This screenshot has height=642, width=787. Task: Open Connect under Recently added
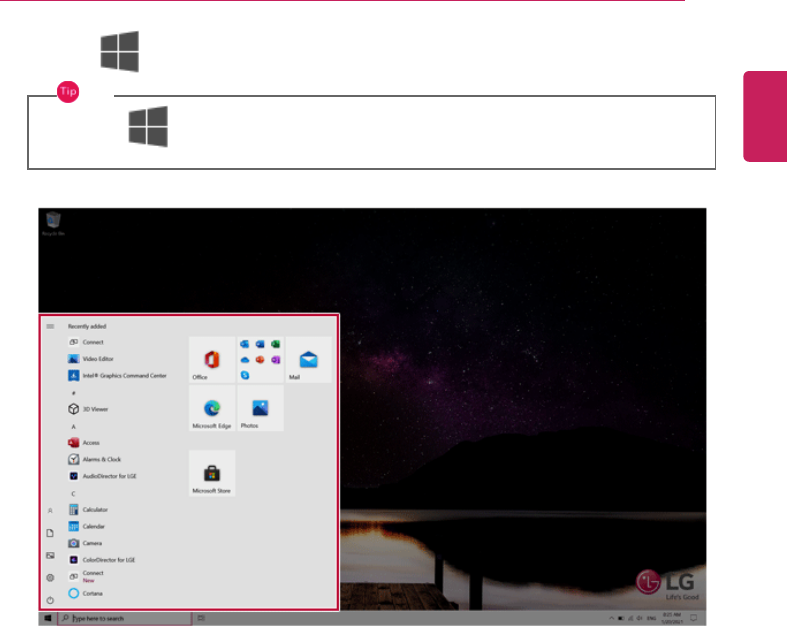click(86, 342)
